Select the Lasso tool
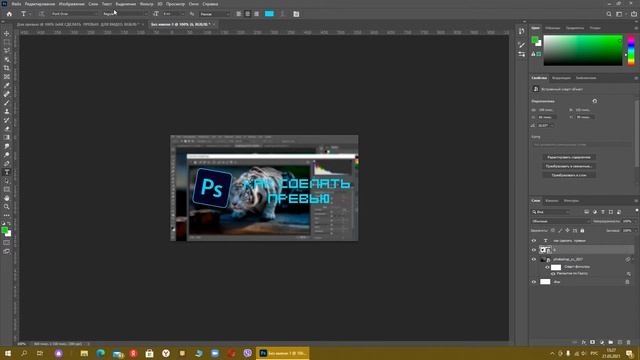 pos(7,51)
